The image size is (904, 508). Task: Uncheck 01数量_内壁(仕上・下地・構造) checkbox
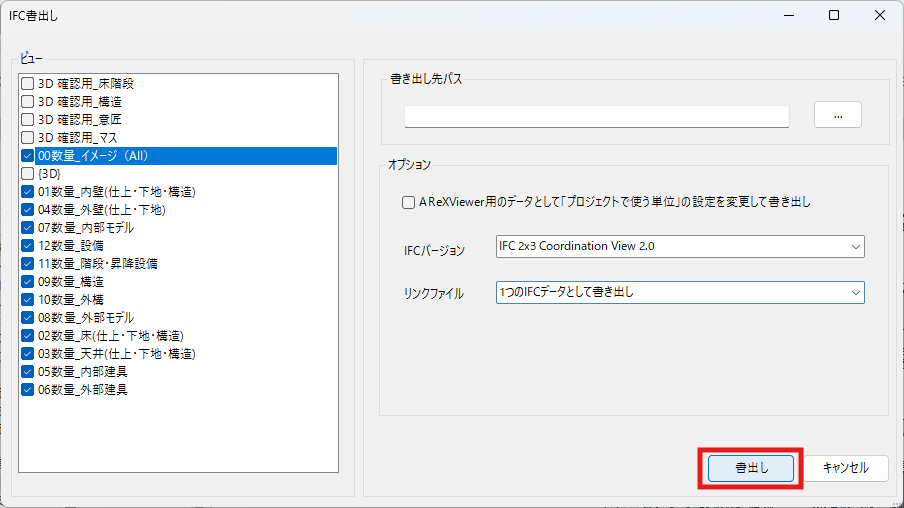click(28, 192)
